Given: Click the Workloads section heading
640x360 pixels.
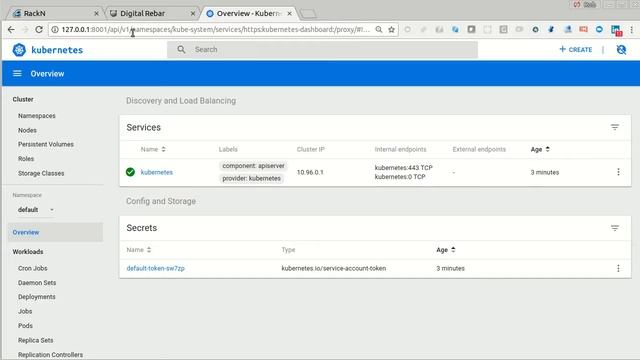Looking at the screenshot, I should click(28, 252).
